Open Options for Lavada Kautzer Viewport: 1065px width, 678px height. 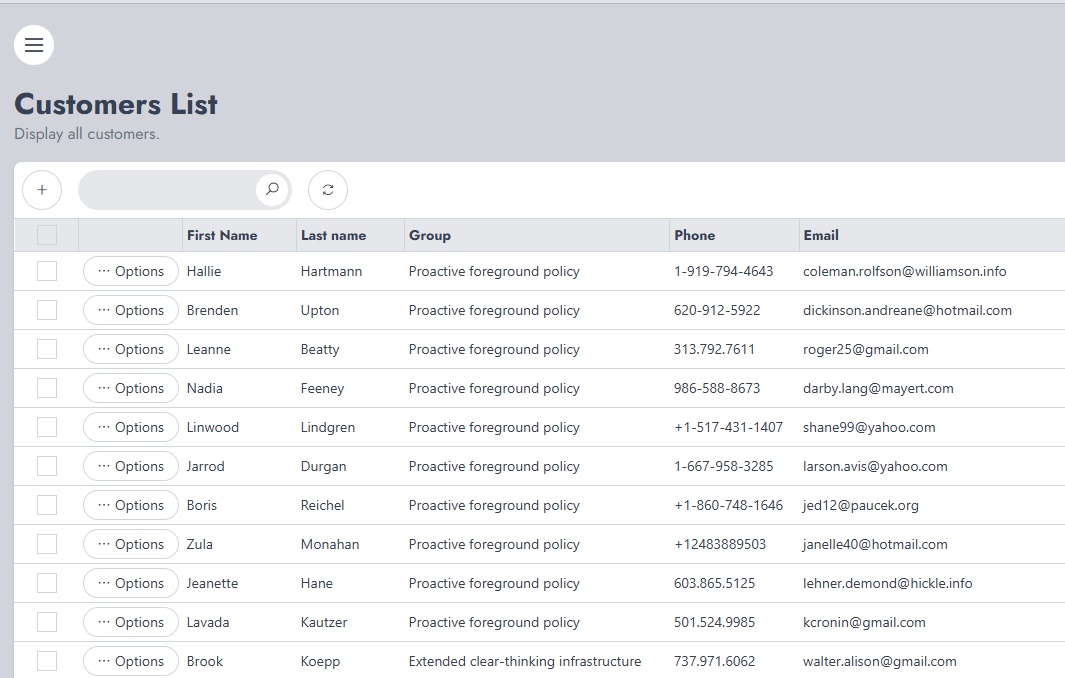pos(131,622)
